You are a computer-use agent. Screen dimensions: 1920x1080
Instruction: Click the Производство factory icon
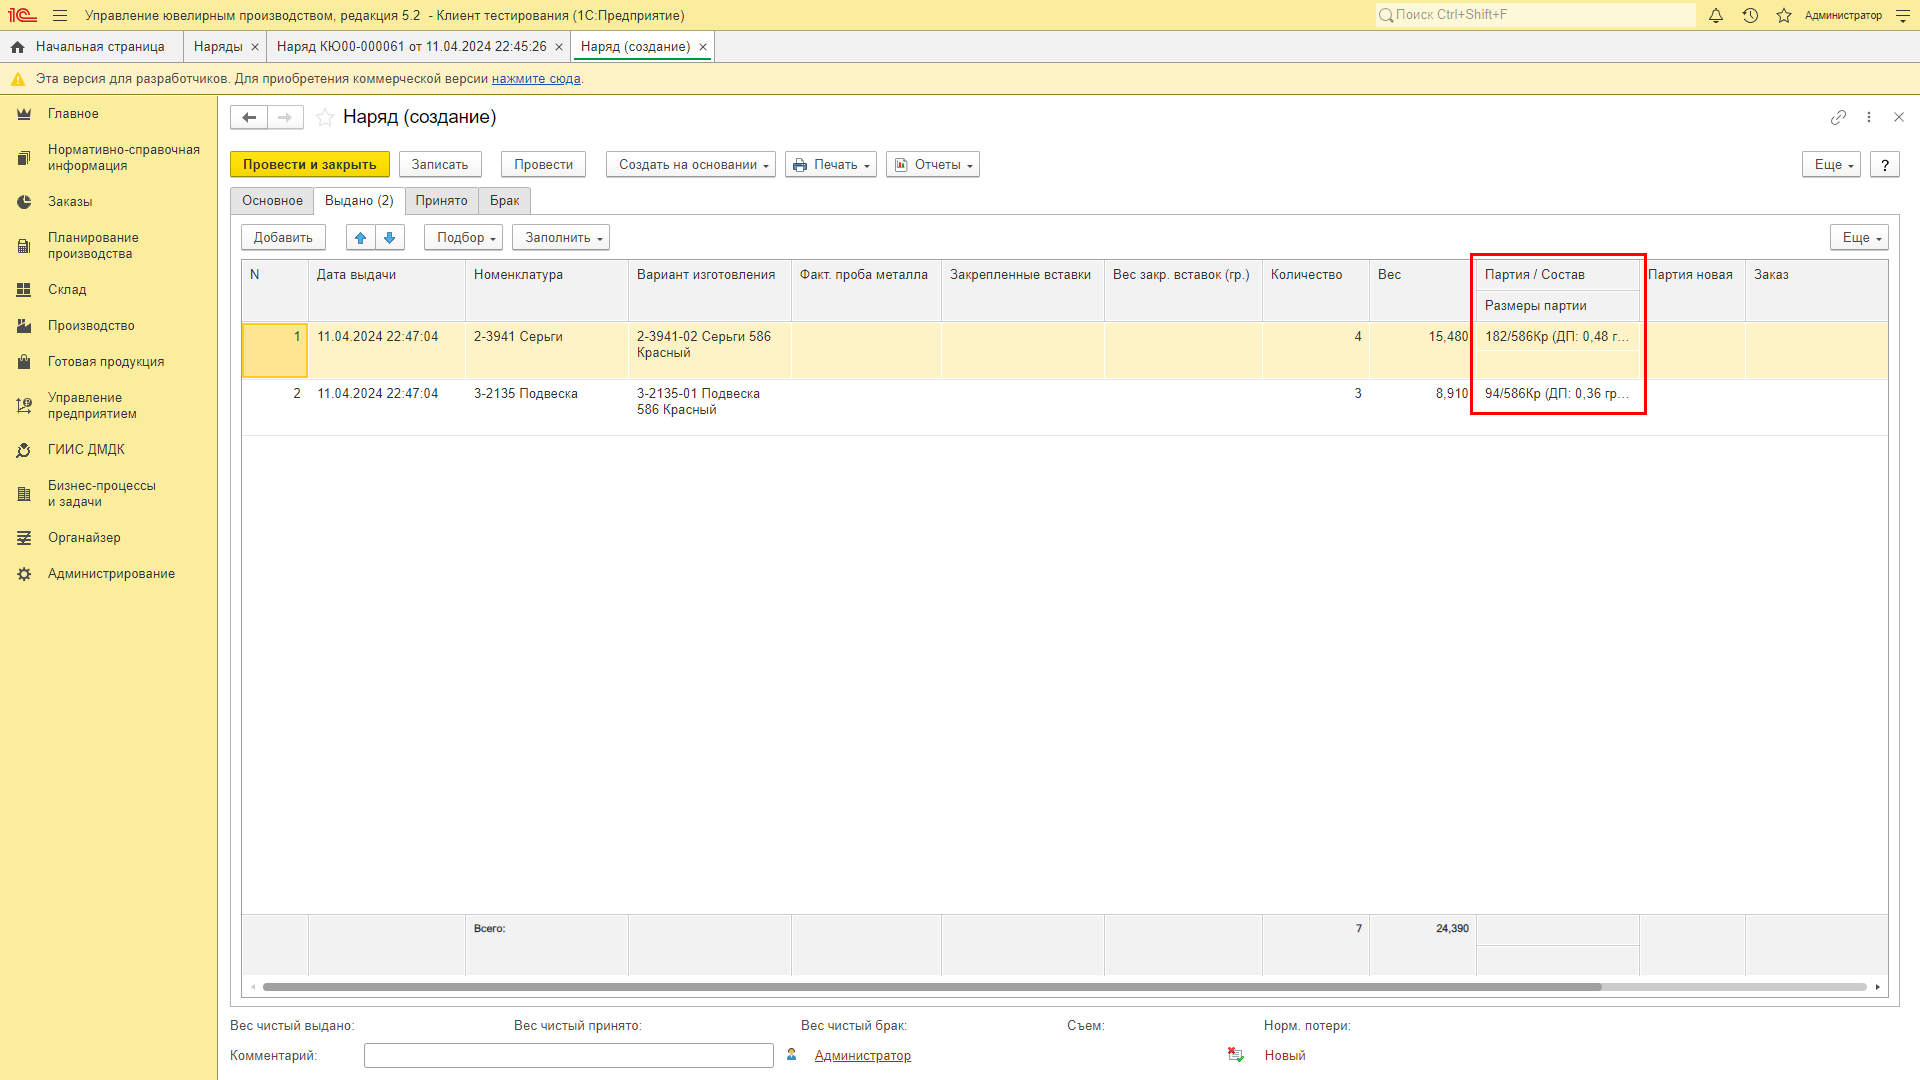(24, 326)
